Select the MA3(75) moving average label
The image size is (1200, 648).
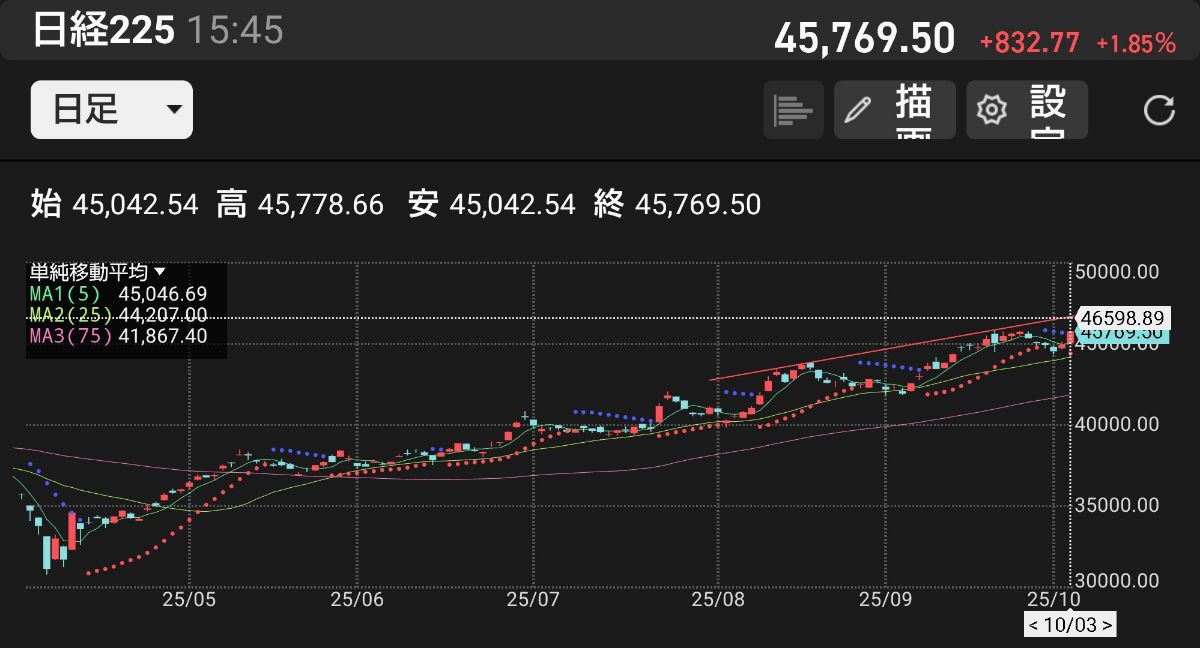70,336
